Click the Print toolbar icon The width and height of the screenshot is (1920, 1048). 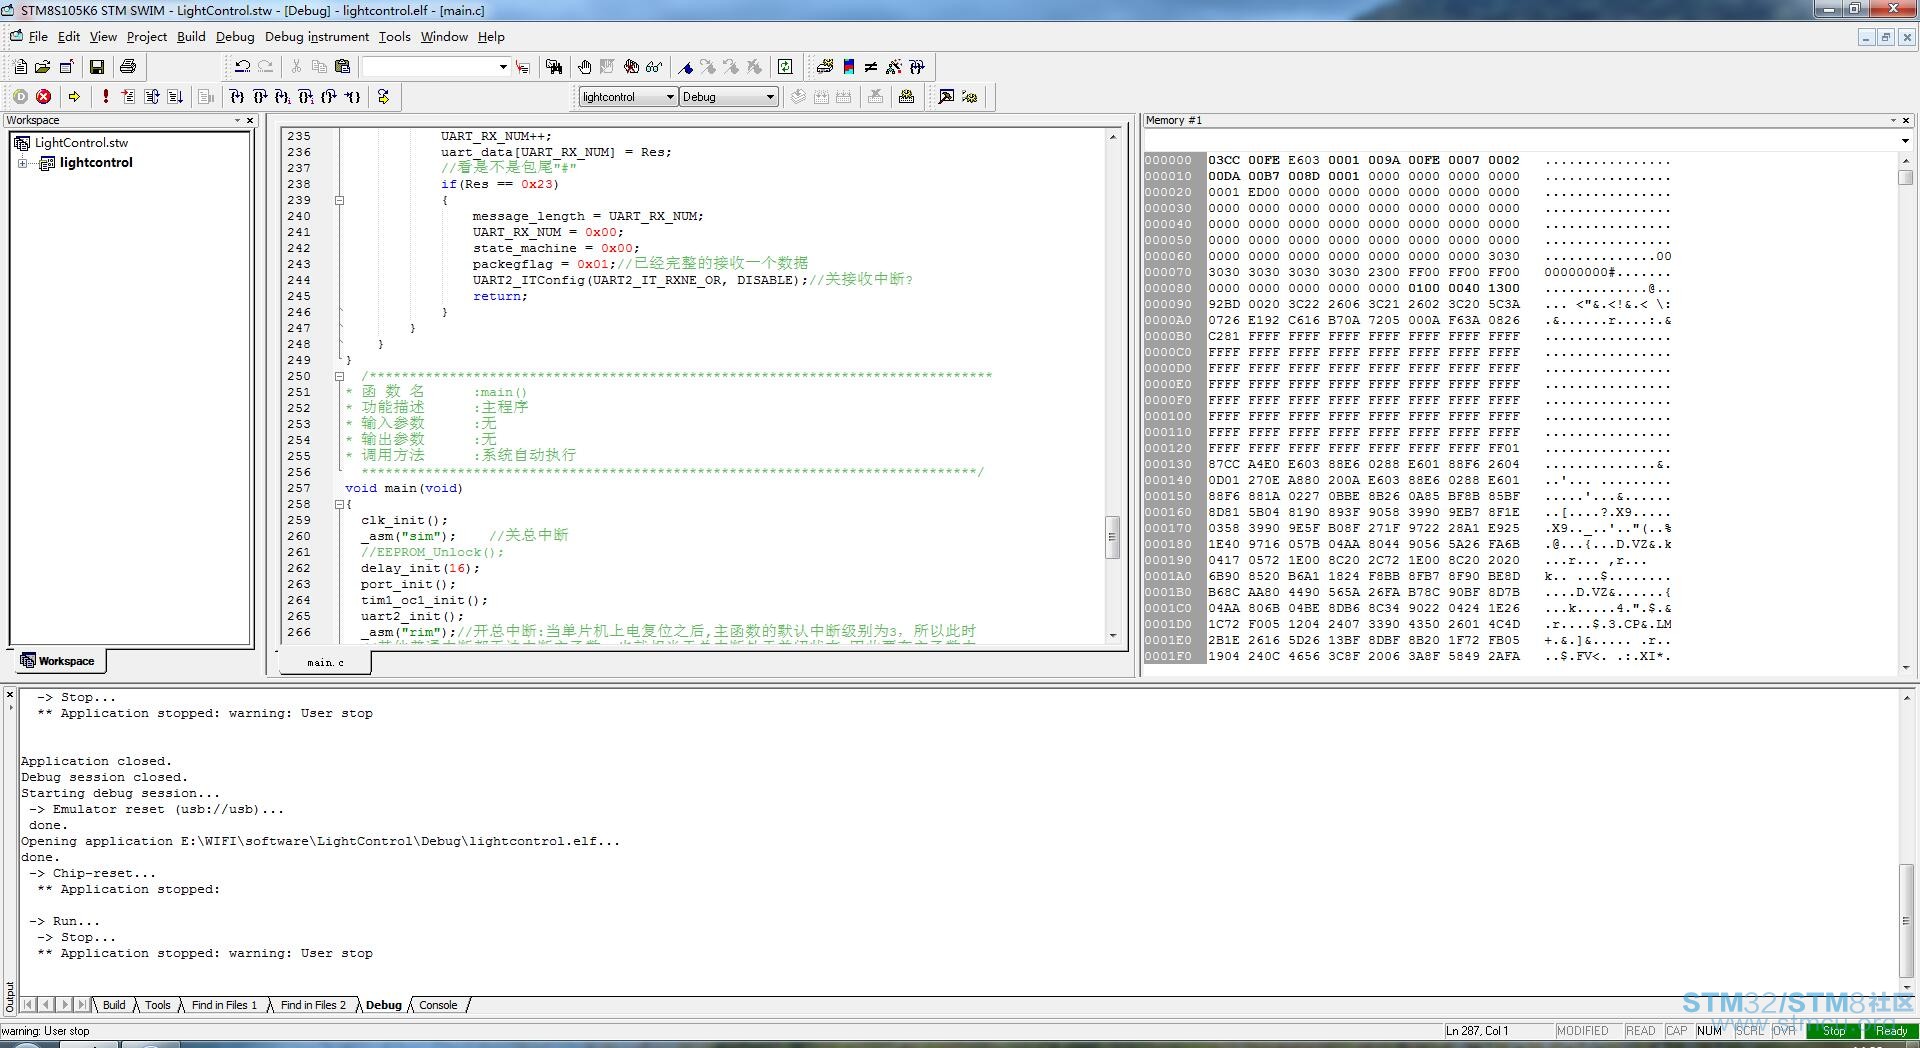tap(128, 67)
